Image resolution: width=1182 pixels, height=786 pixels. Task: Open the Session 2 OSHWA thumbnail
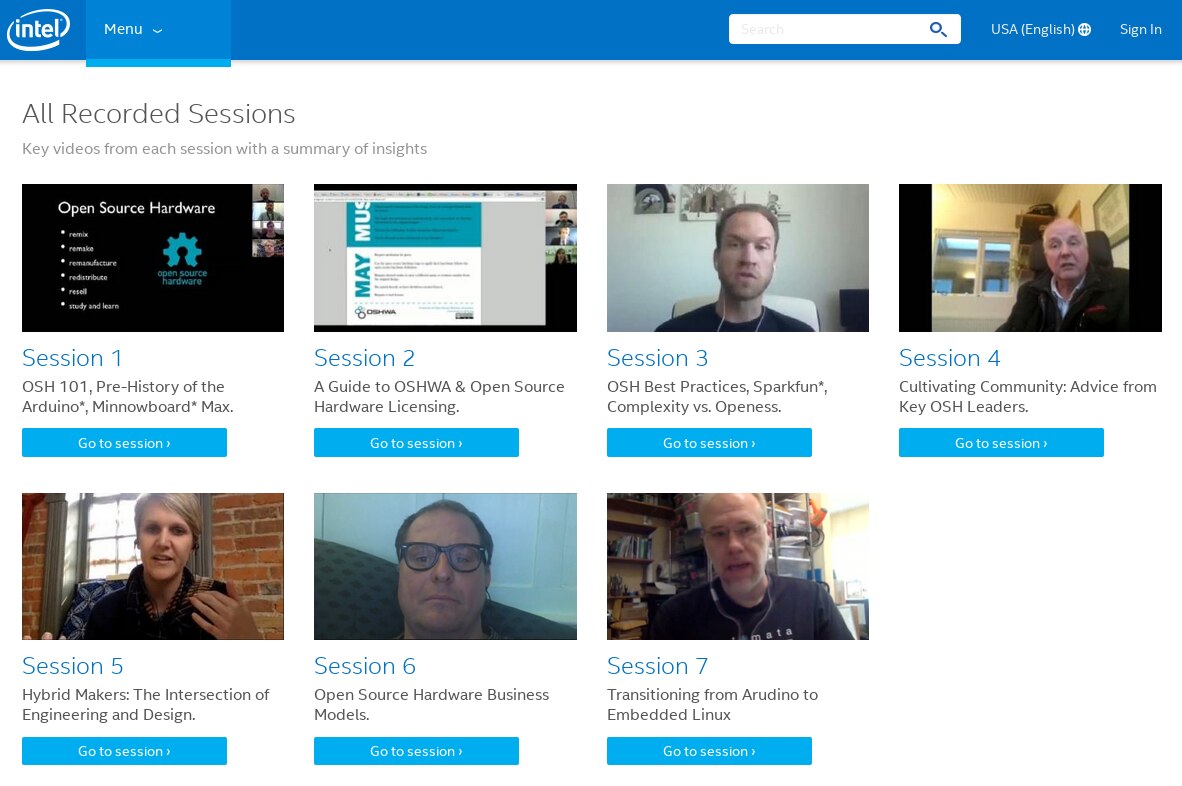tap(445, 258)
